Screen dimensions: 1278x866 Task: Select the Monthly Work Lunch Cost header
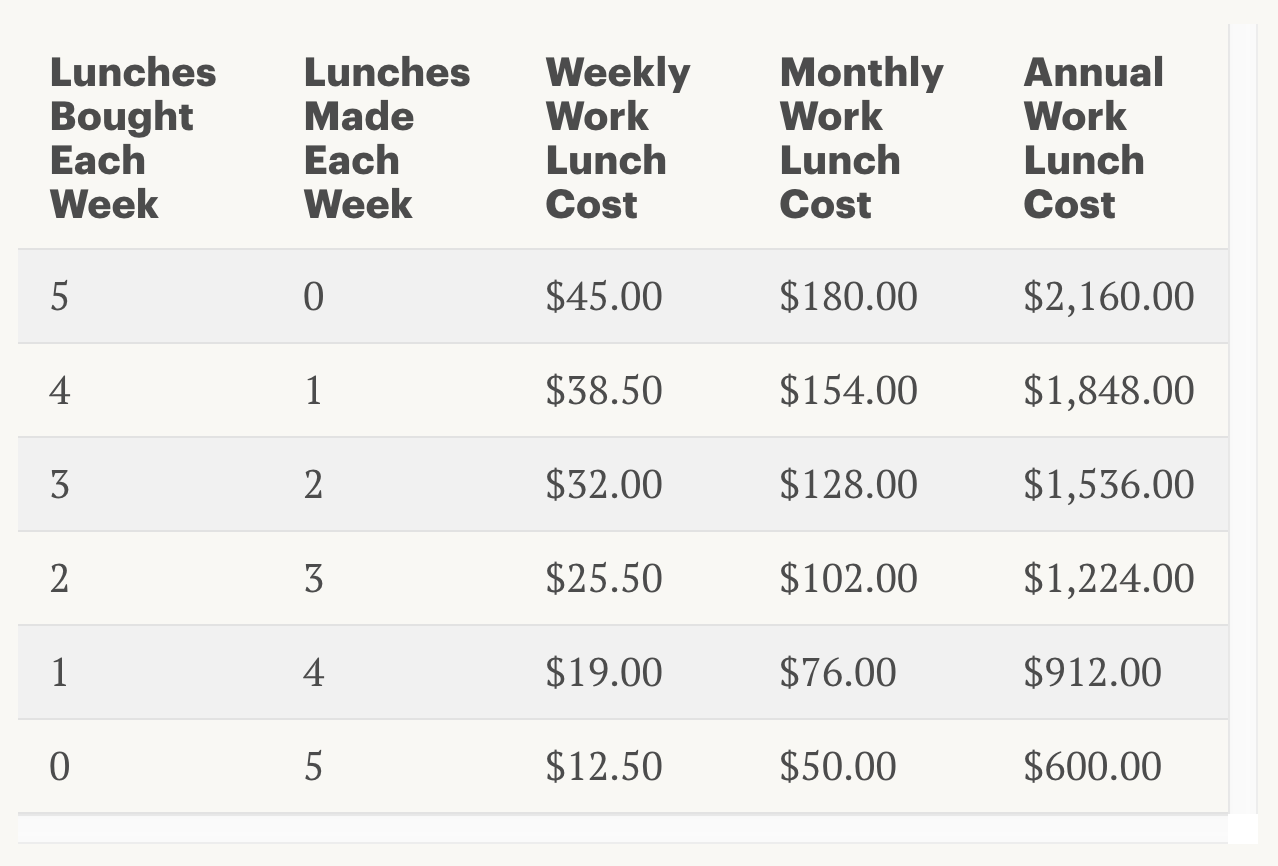pyautogui.click(x=860, y=138)
